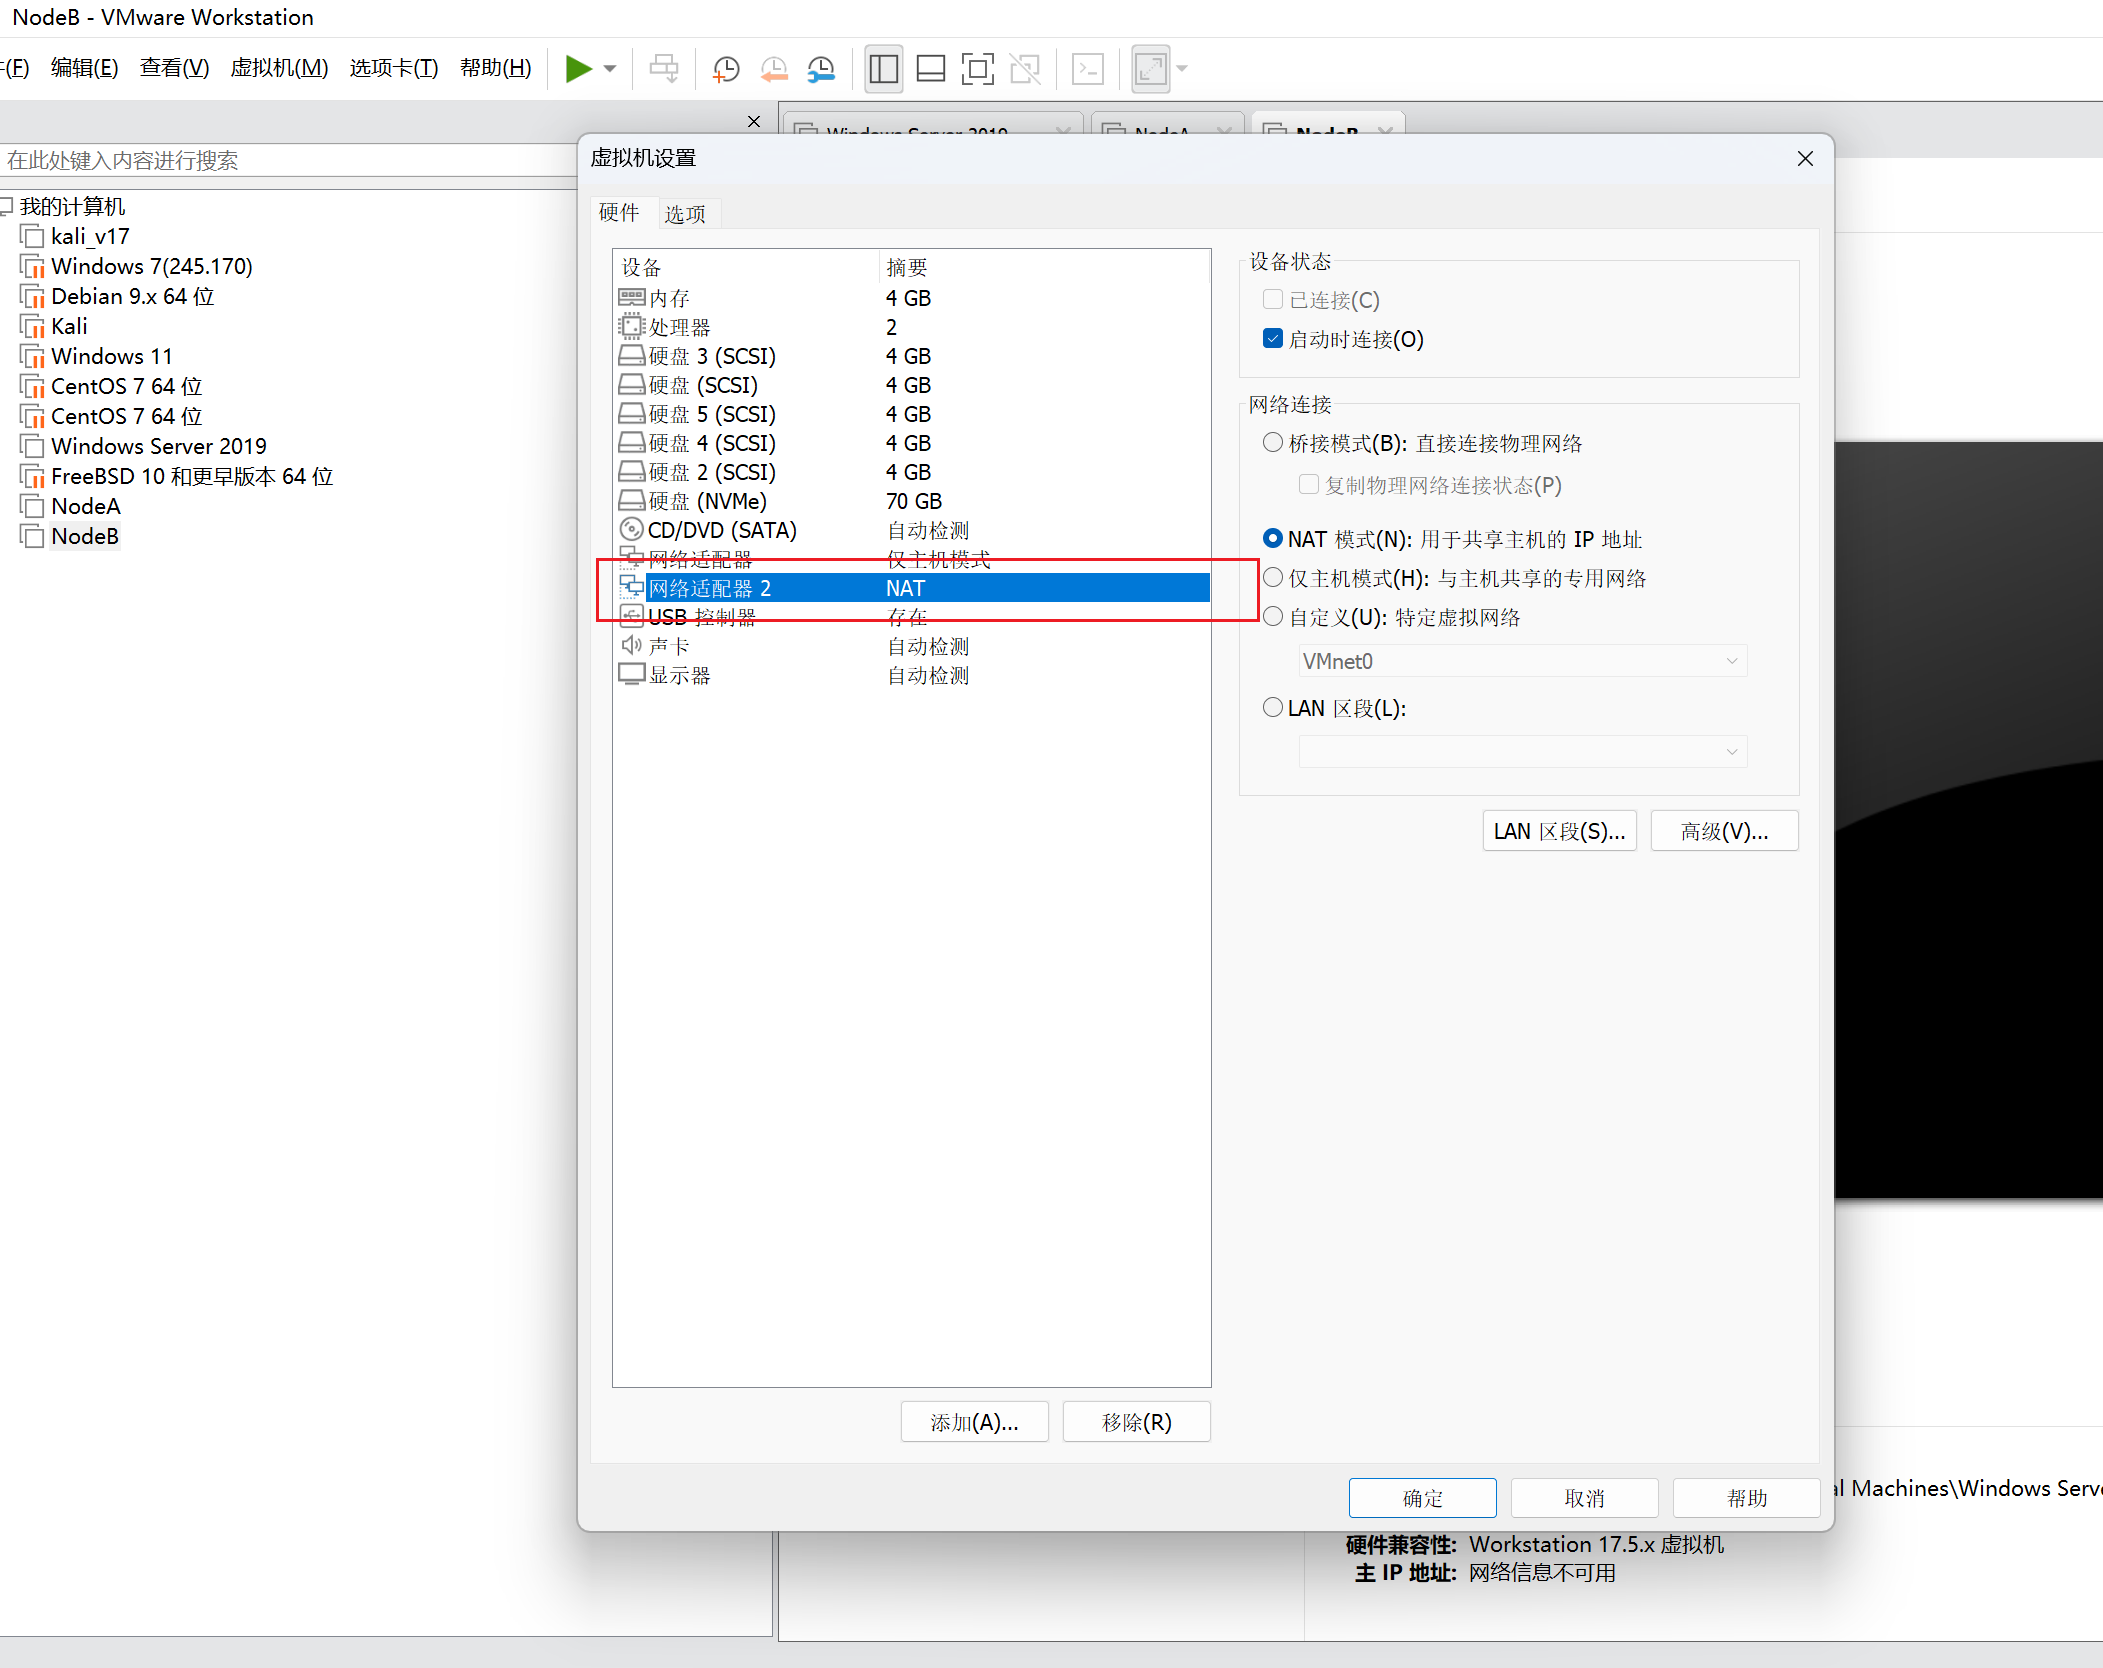The image size is (2103, 1668).
Task: Open the 选项卡(T) menu
Action: [x=394, y=68]
